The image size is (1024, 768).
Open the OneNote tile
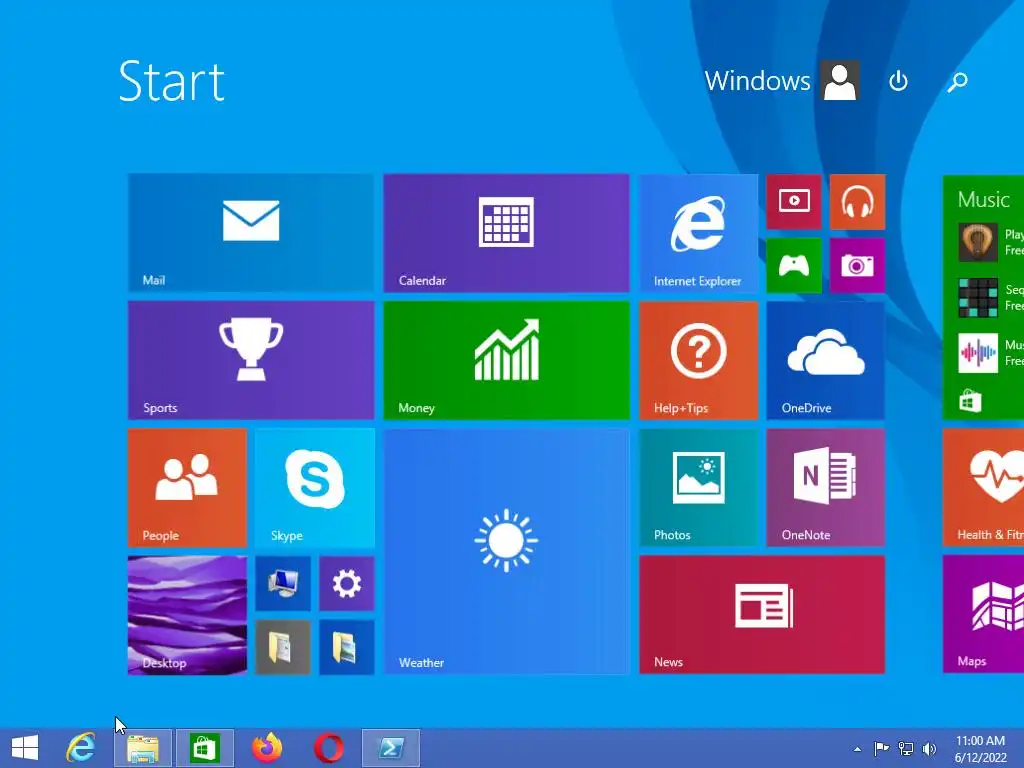825,487
